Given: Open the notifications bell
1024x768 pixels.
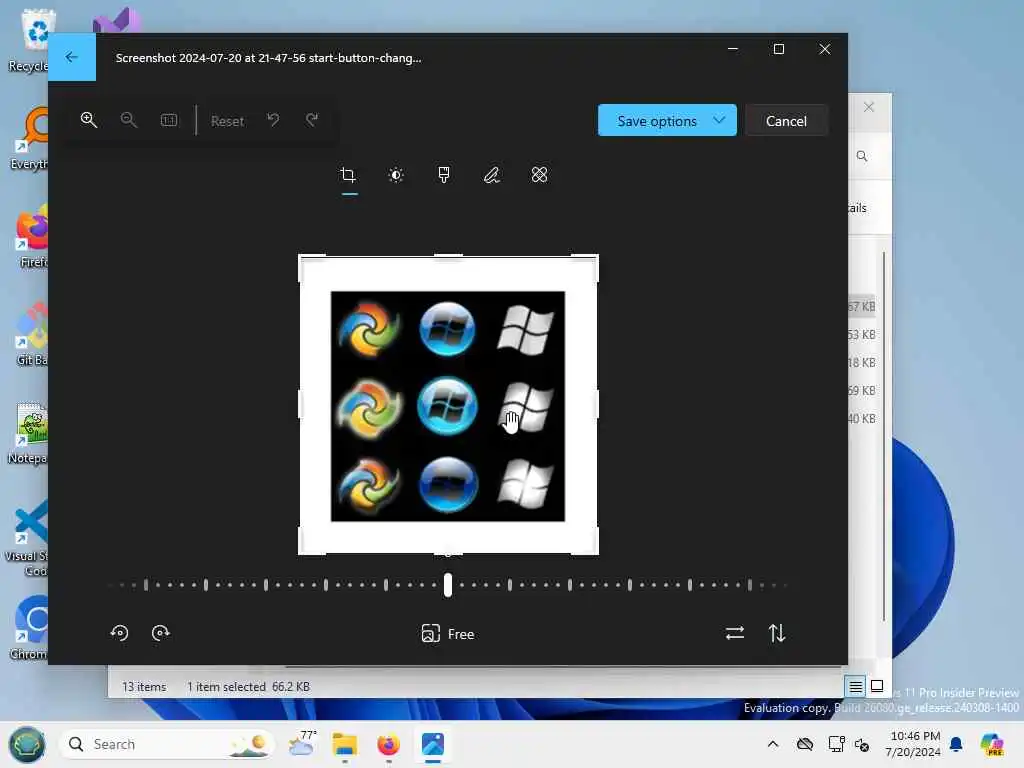Looking at the screenshot, I should (956, 744).
